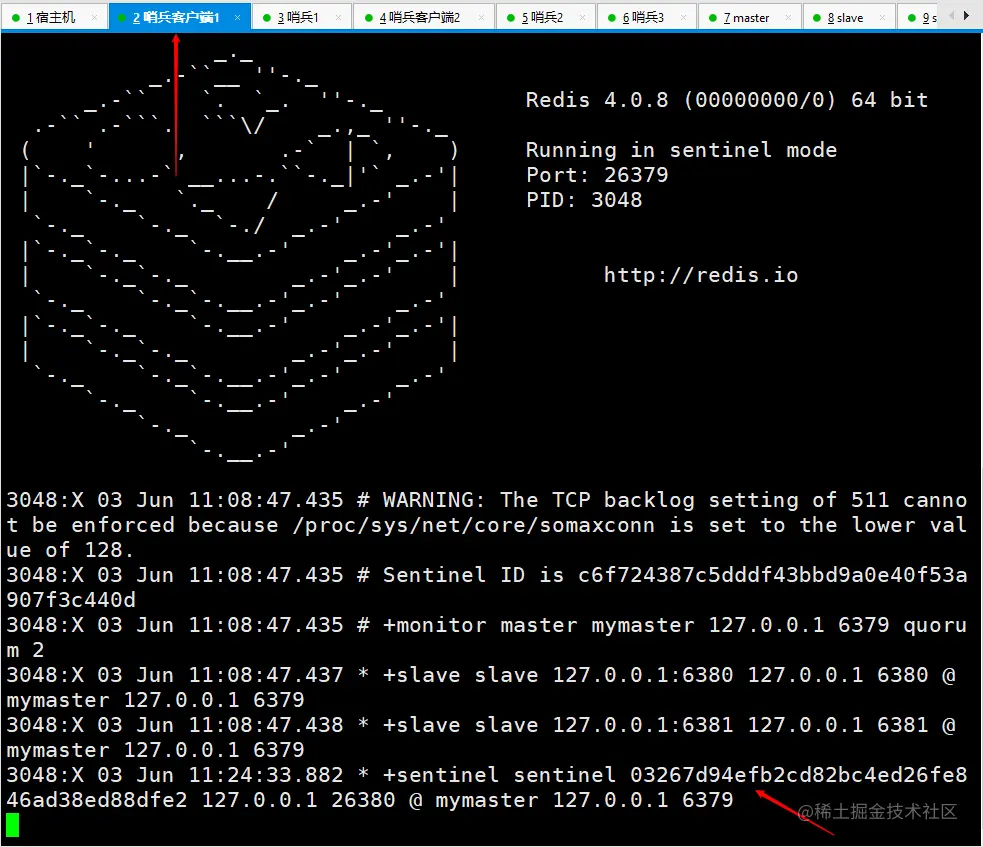Click the 'http://redis.io' text
This screenshot has width=983, height=847.
point(701,275)
